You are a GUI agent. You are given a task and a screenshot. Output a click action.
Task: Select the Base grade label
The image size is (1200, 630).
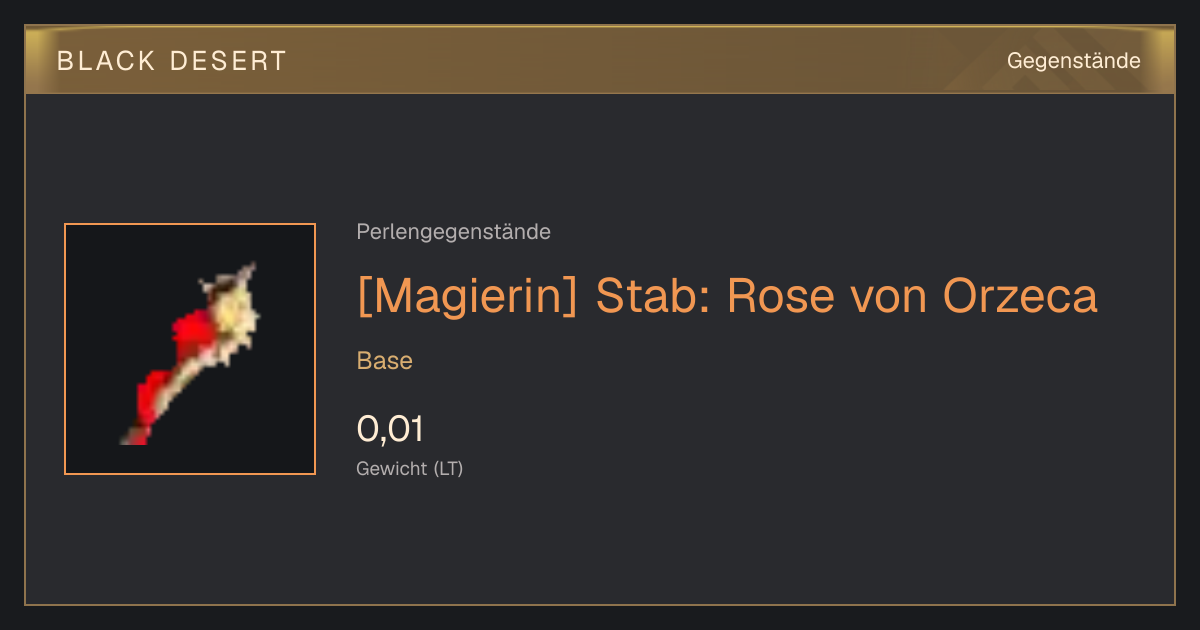[x=385, y=361]
